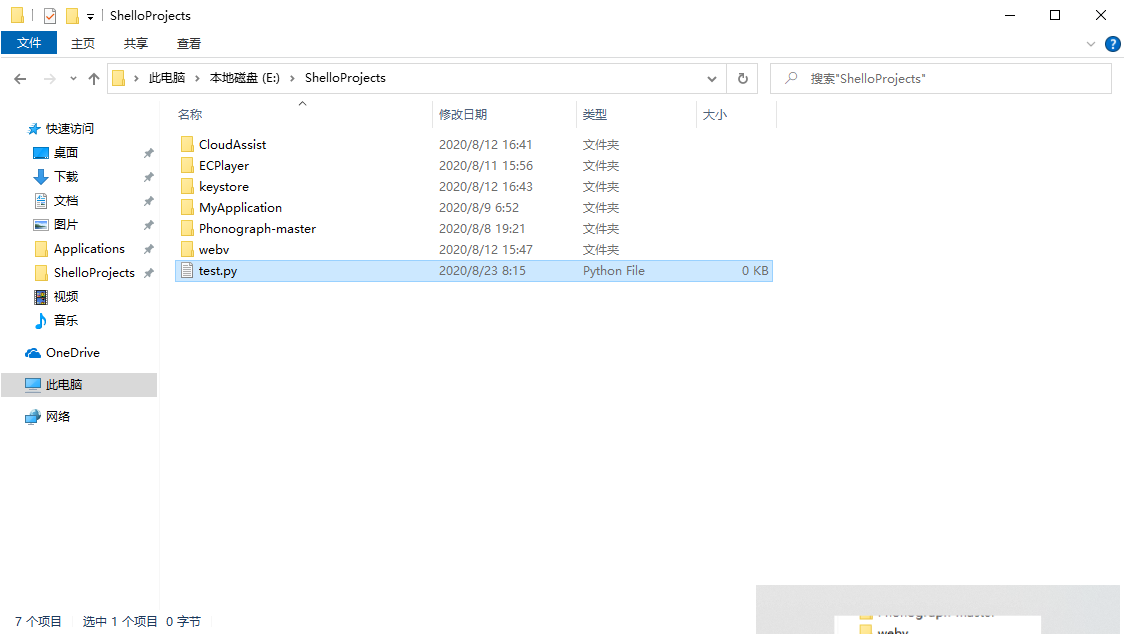Expand the ribbon with the chevron

click(x=1091, y=44)
